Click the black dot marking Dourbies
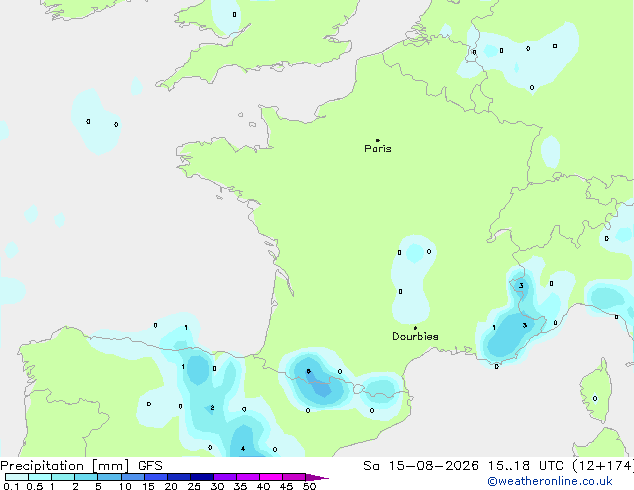Screen dimensions: 634x490 415,328
